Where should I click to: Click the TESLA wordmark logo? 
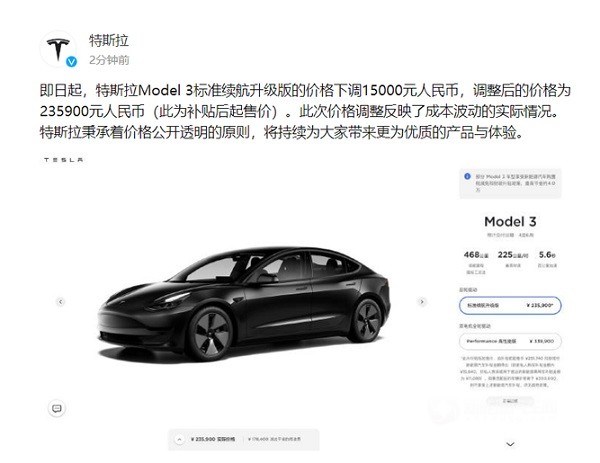pyautogui.click(x=64, y=160)
